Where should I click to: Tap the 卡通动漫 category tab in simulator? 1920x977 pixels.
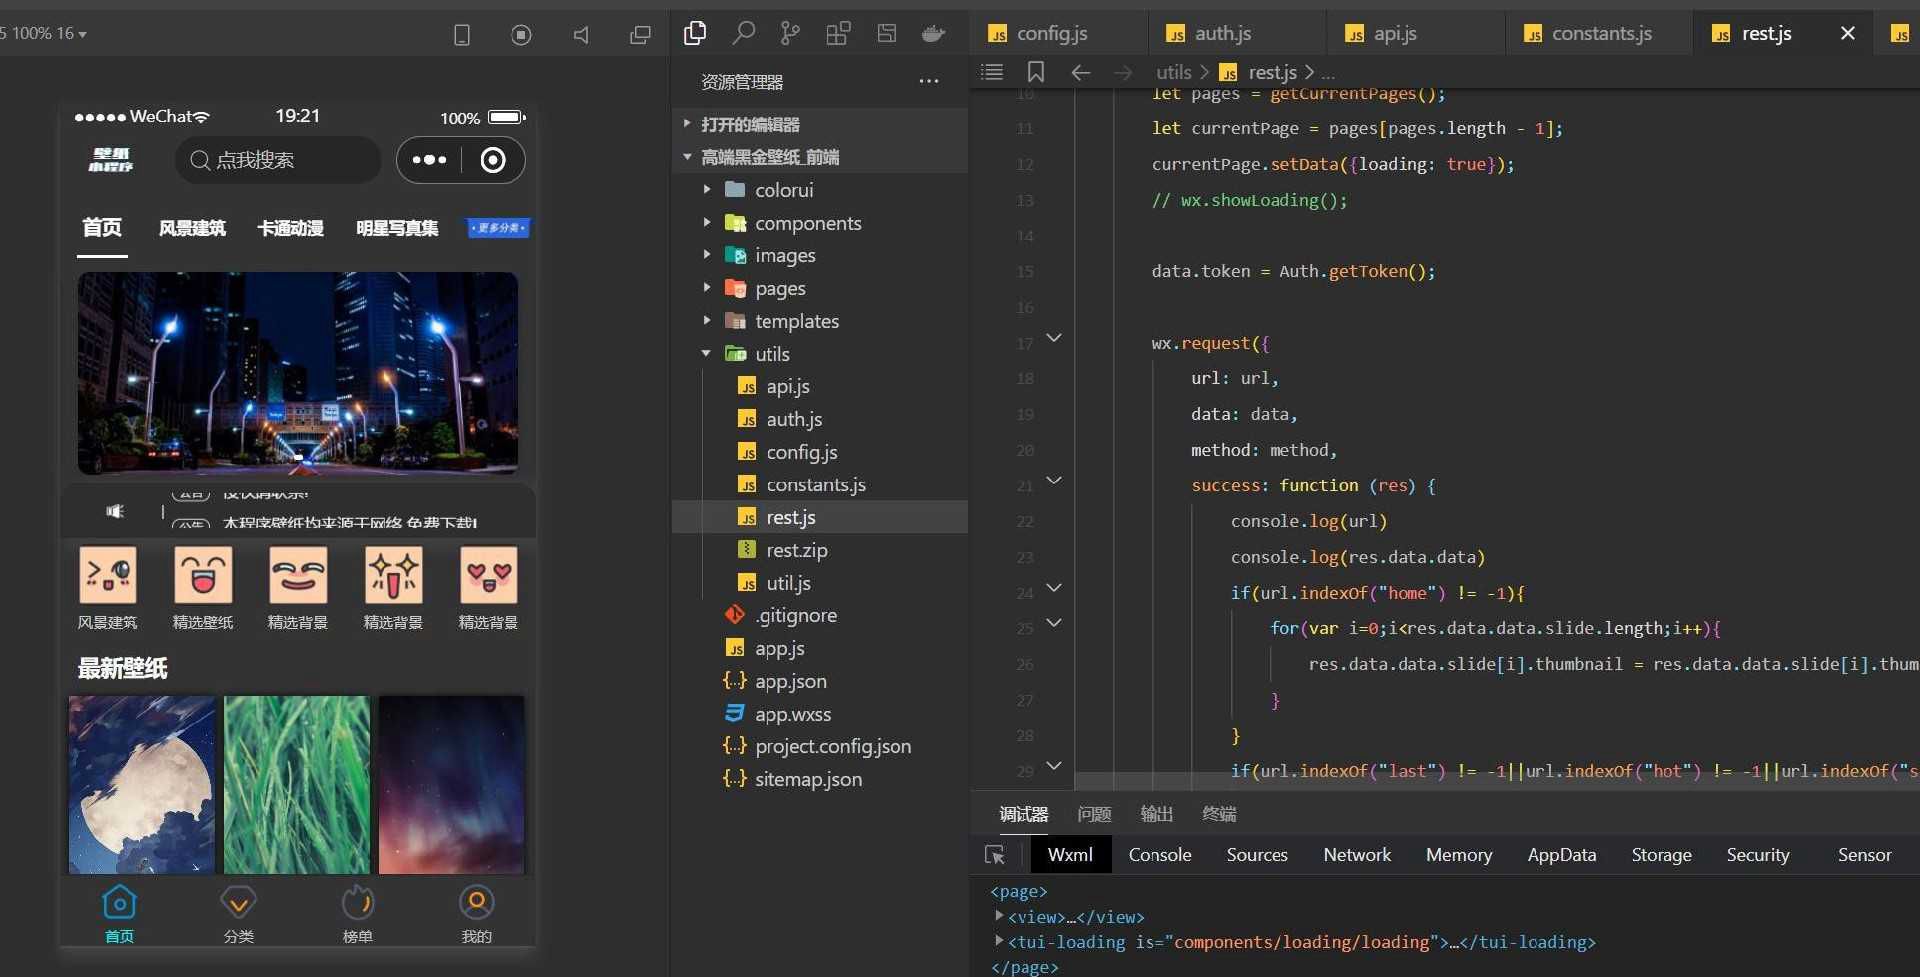point(290,228)
